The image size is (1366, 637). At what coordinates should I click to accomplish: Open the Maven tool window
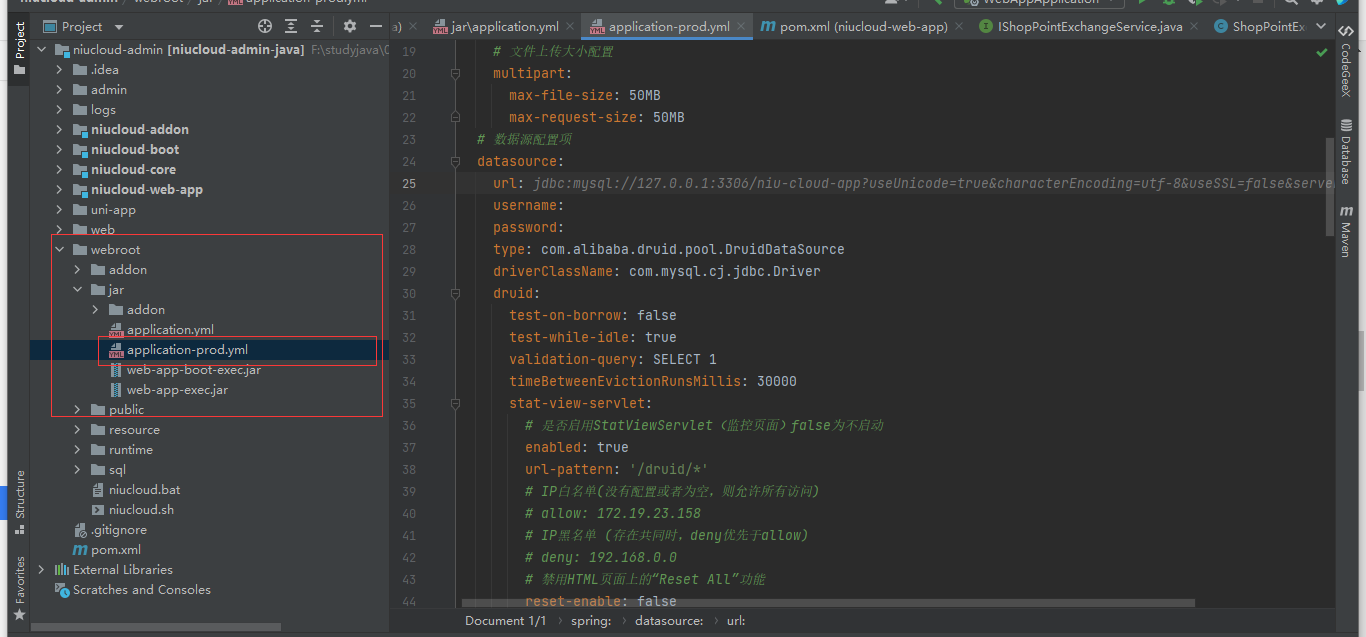[1346, 232]
